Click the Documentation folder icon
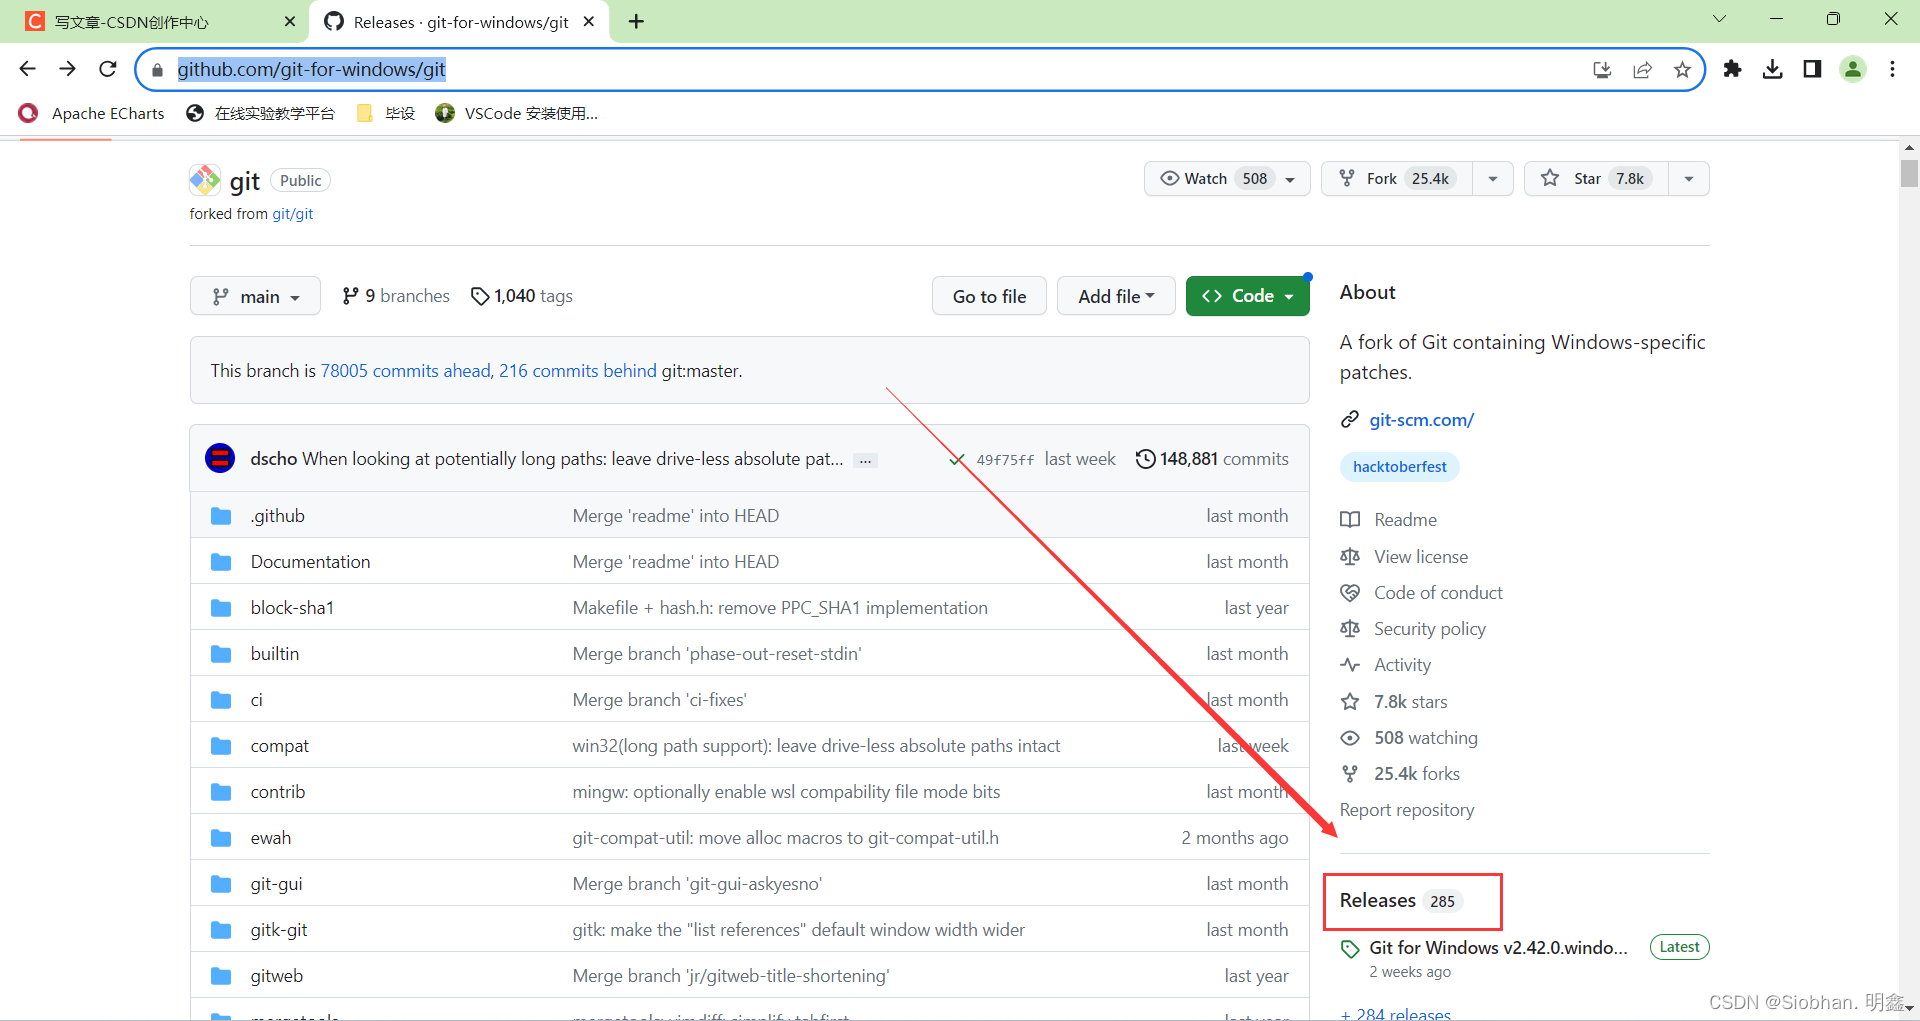The width and height of the screenshot is (1920, 1021). click(221, 562)
